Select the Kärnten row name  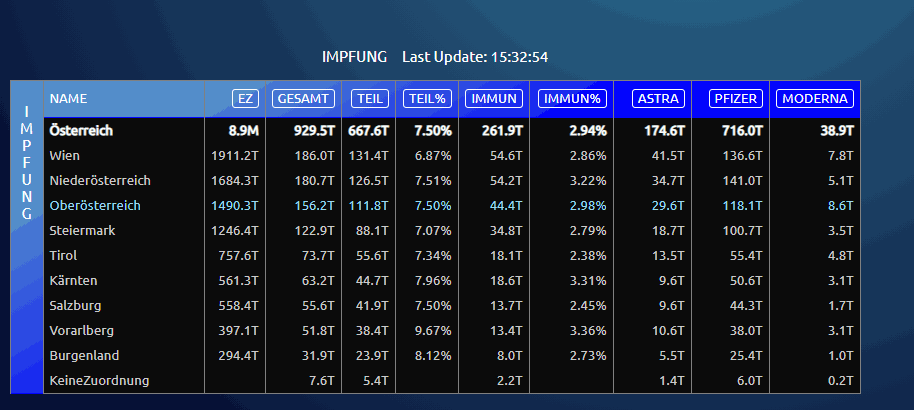73,281
